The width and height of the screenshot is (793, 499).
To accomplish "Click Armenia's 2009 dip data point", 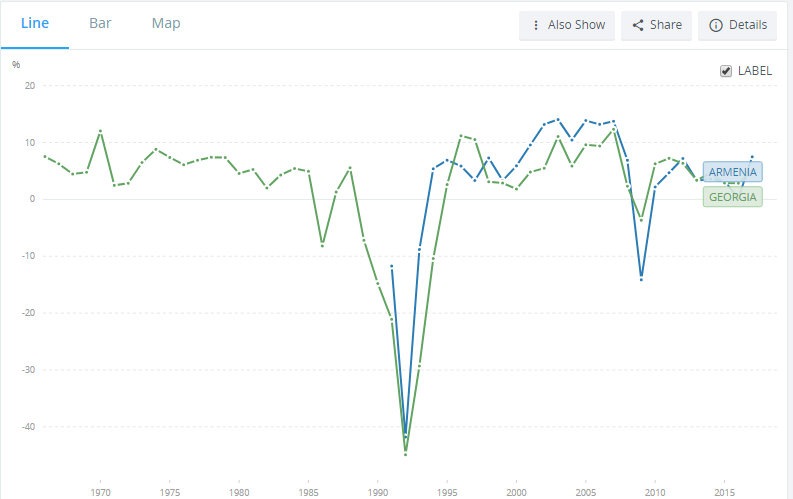I will [641, 278].
